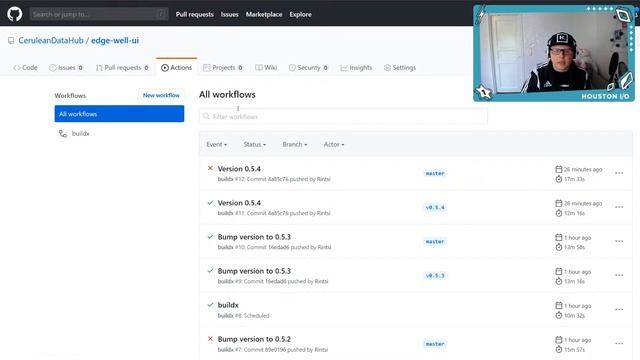The image size is (640, 360).
Task: Open Issues in top navigation
Action: coord(229,14)
